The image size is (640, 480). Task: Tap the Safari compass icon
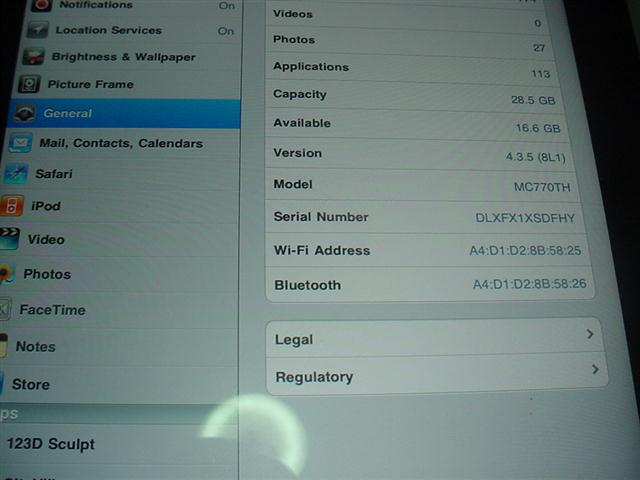coord(15,174)
